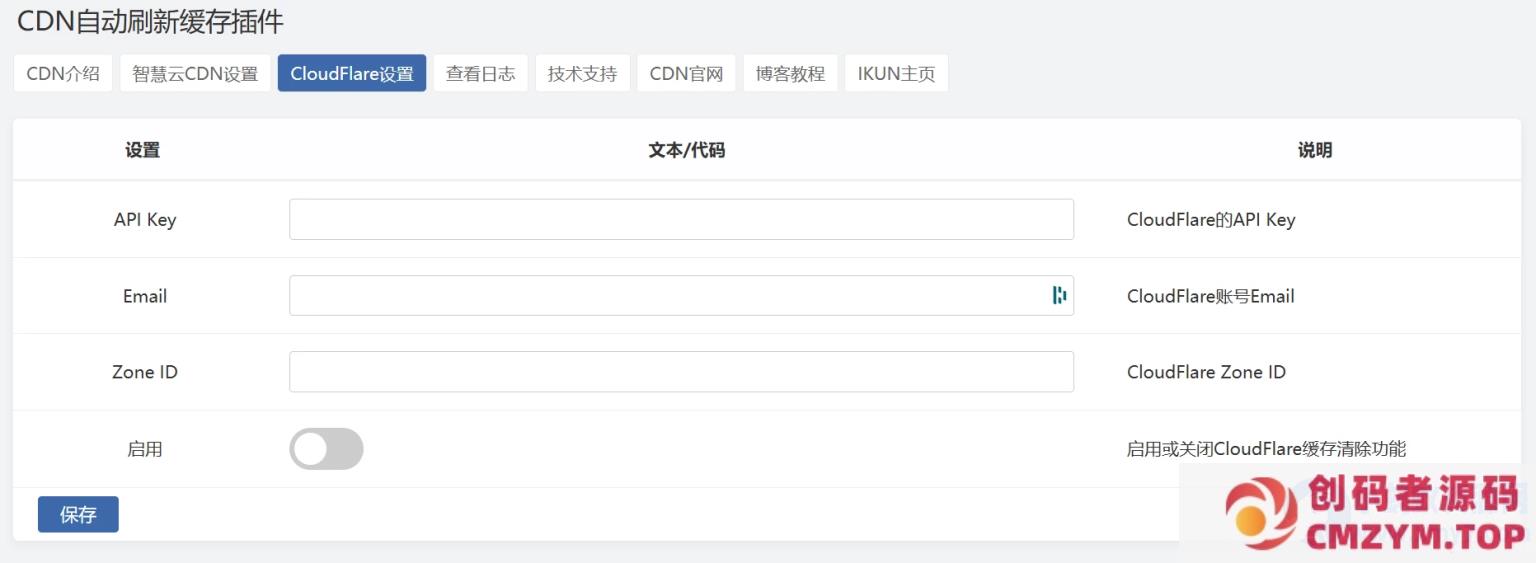Screen dimensions: 1536x563
Task: Focus the API Key input field
Action: click(x=681, y=219)
